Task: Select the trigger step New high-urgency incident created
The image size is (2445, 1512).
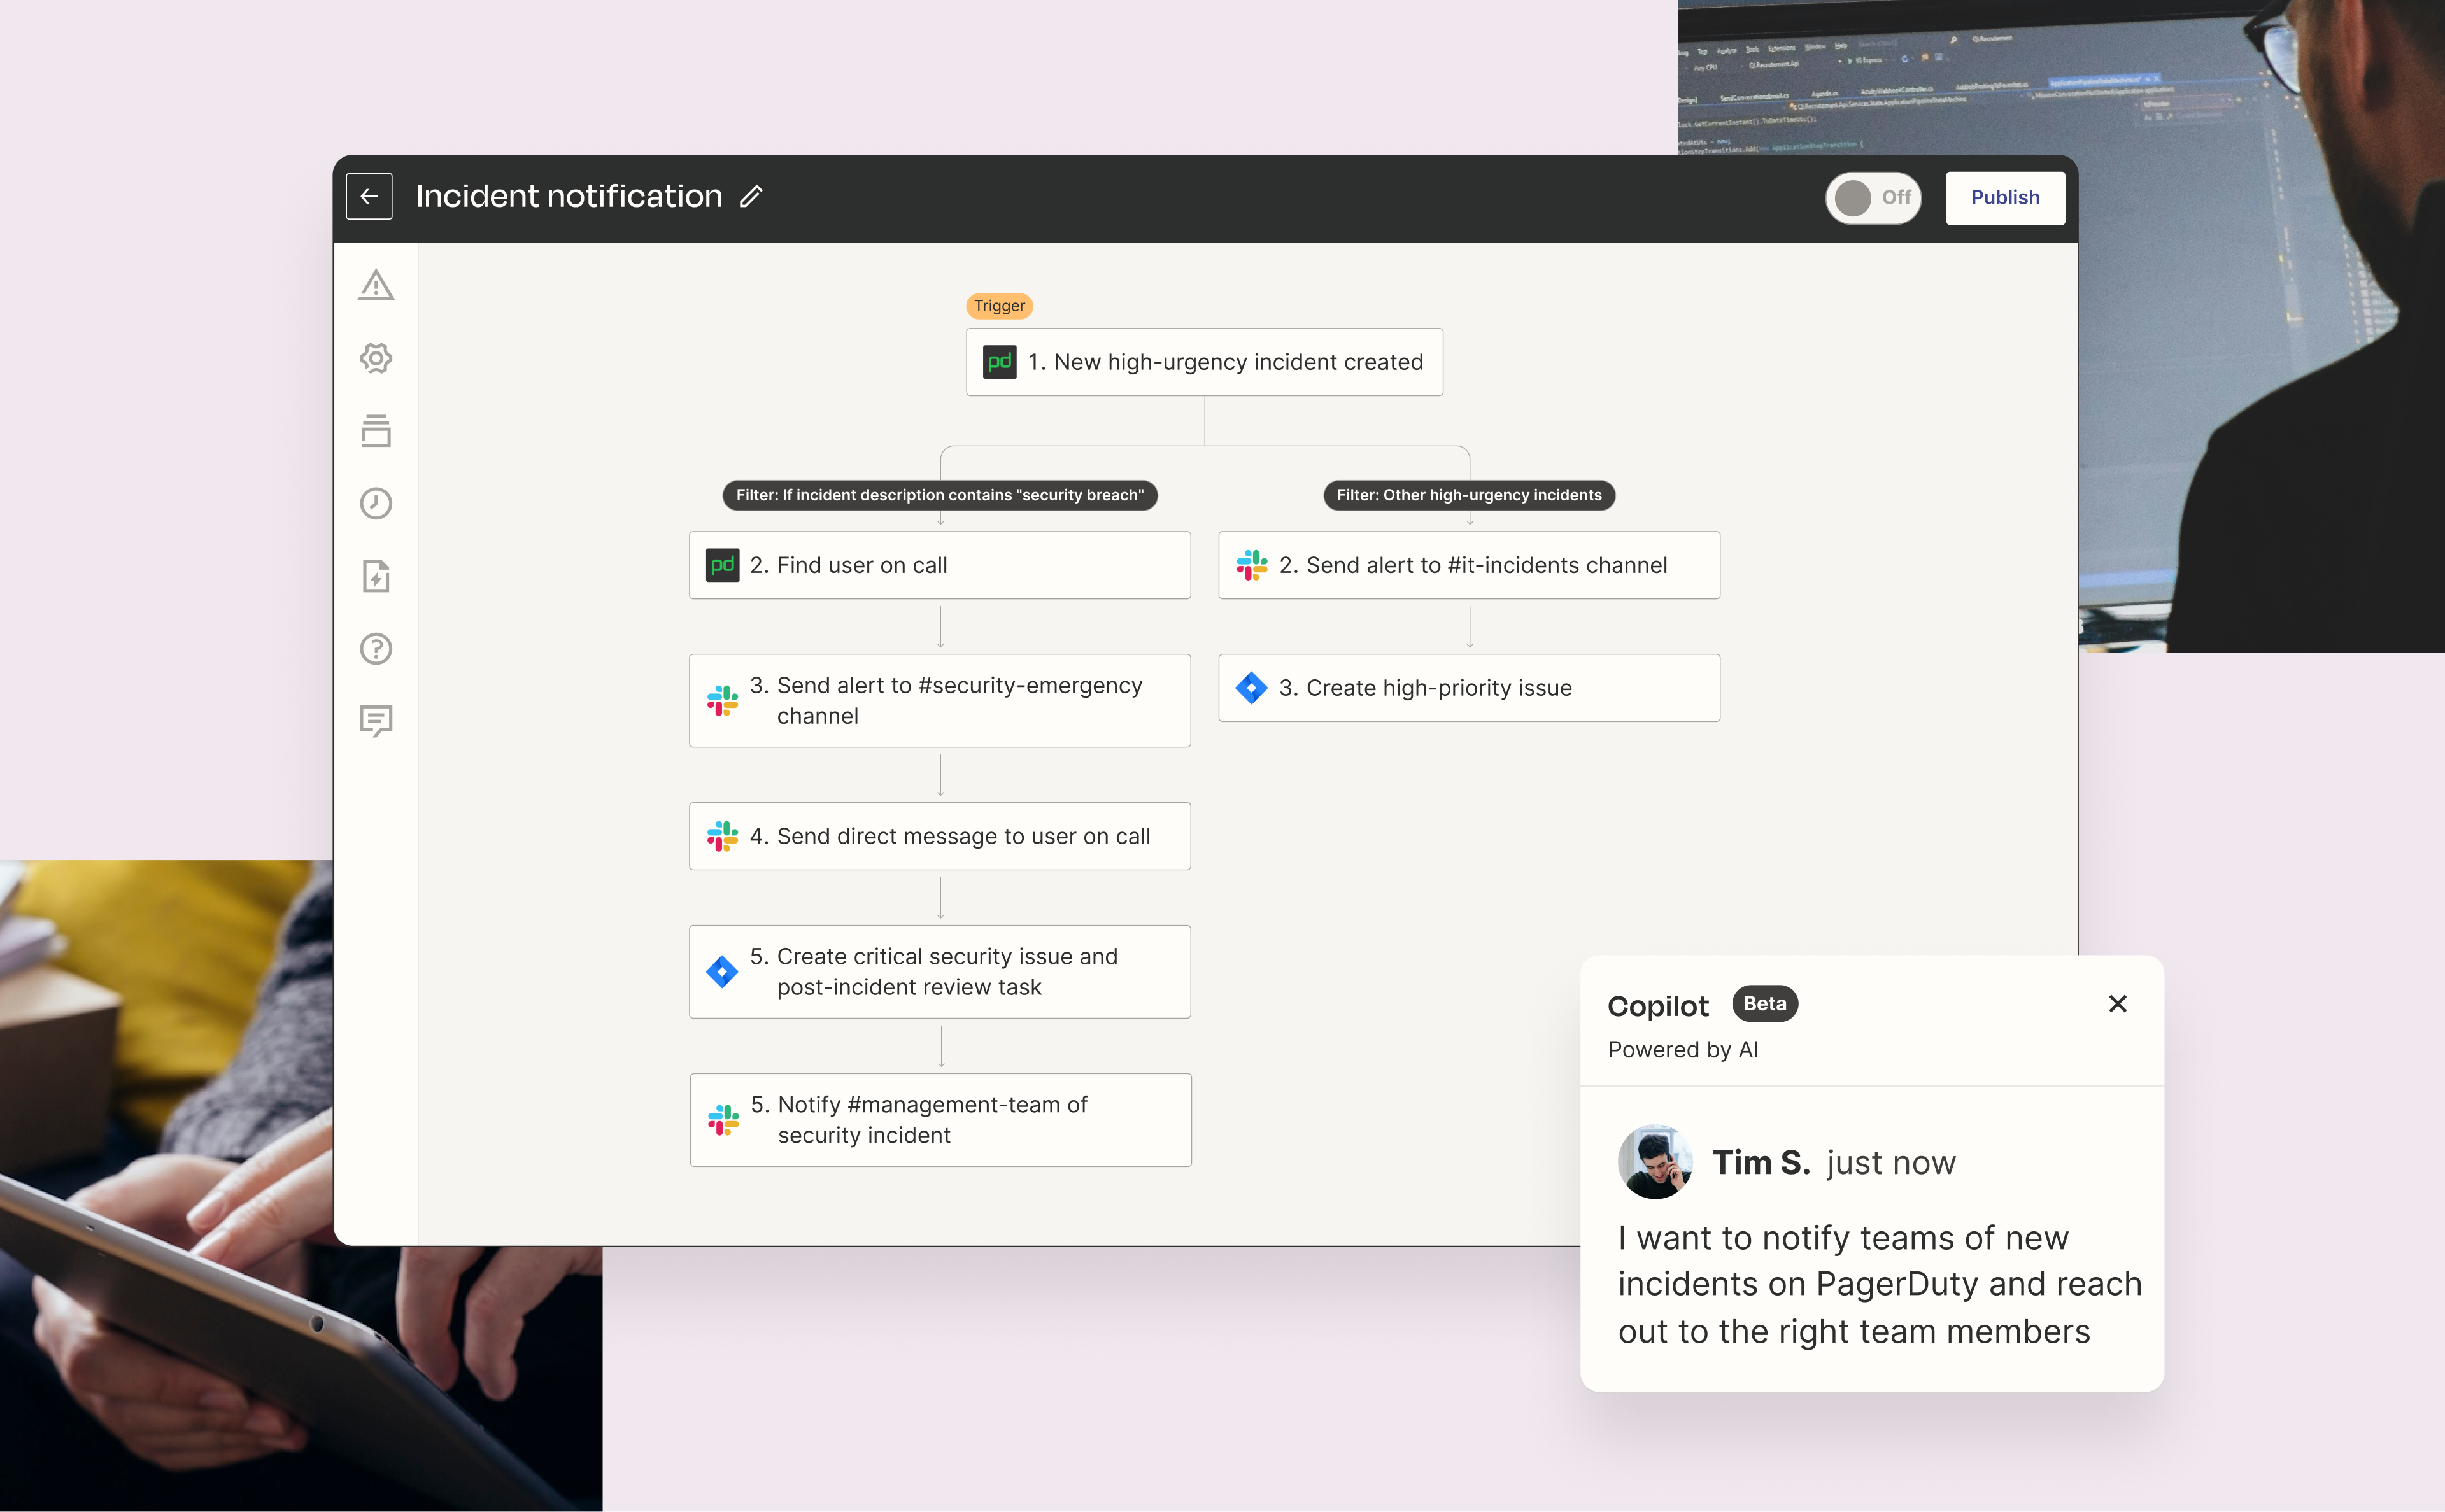Action: click(x=1204, y=362)
